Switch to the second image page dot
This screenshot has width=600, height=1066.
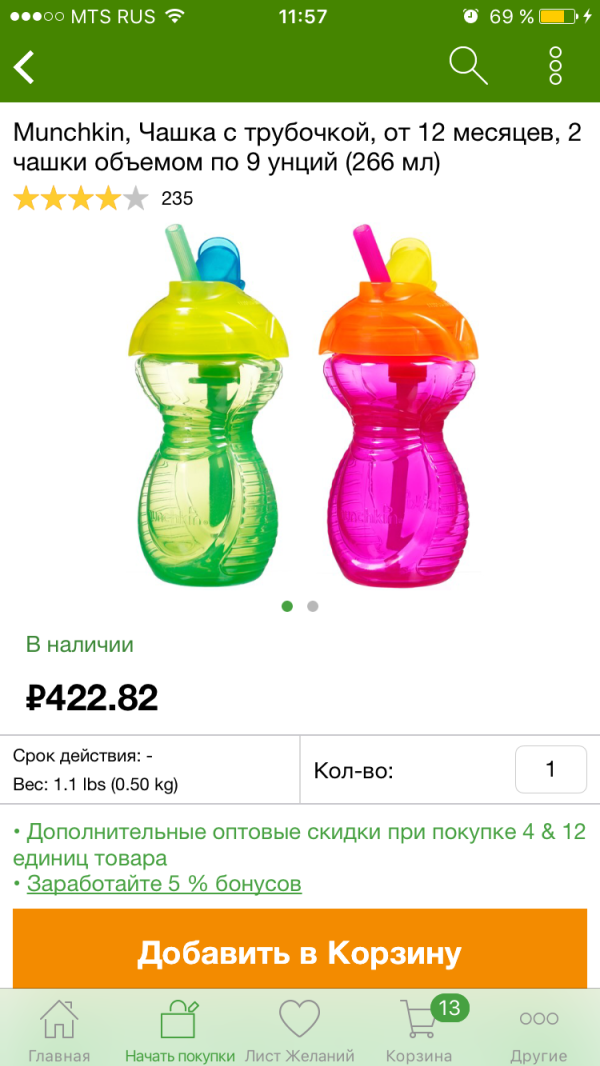point(313,606)
